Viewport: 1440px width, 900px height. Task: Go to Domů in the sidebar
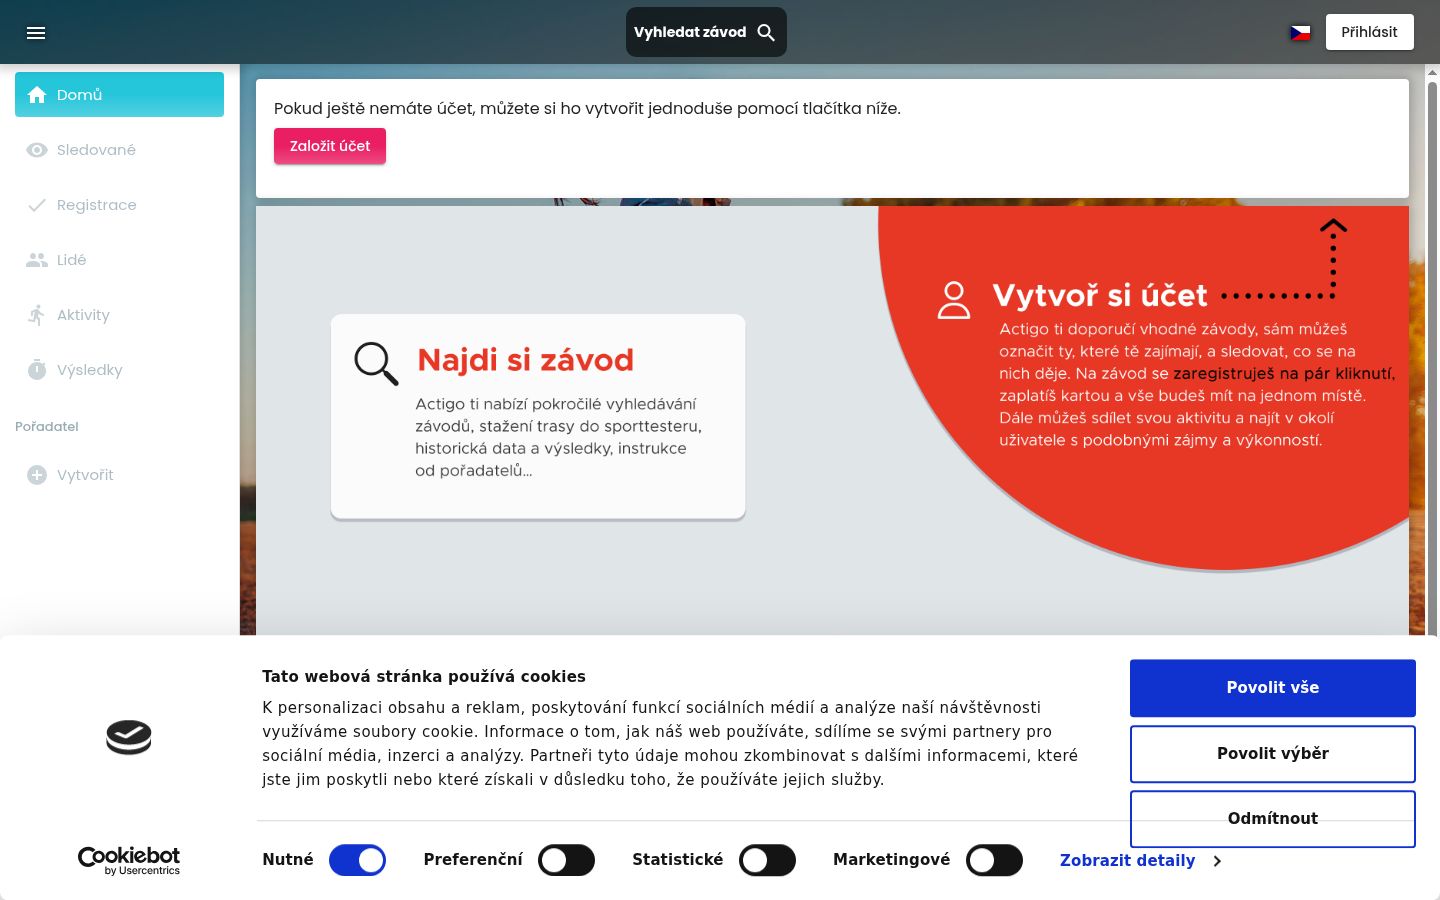[119, 95]
